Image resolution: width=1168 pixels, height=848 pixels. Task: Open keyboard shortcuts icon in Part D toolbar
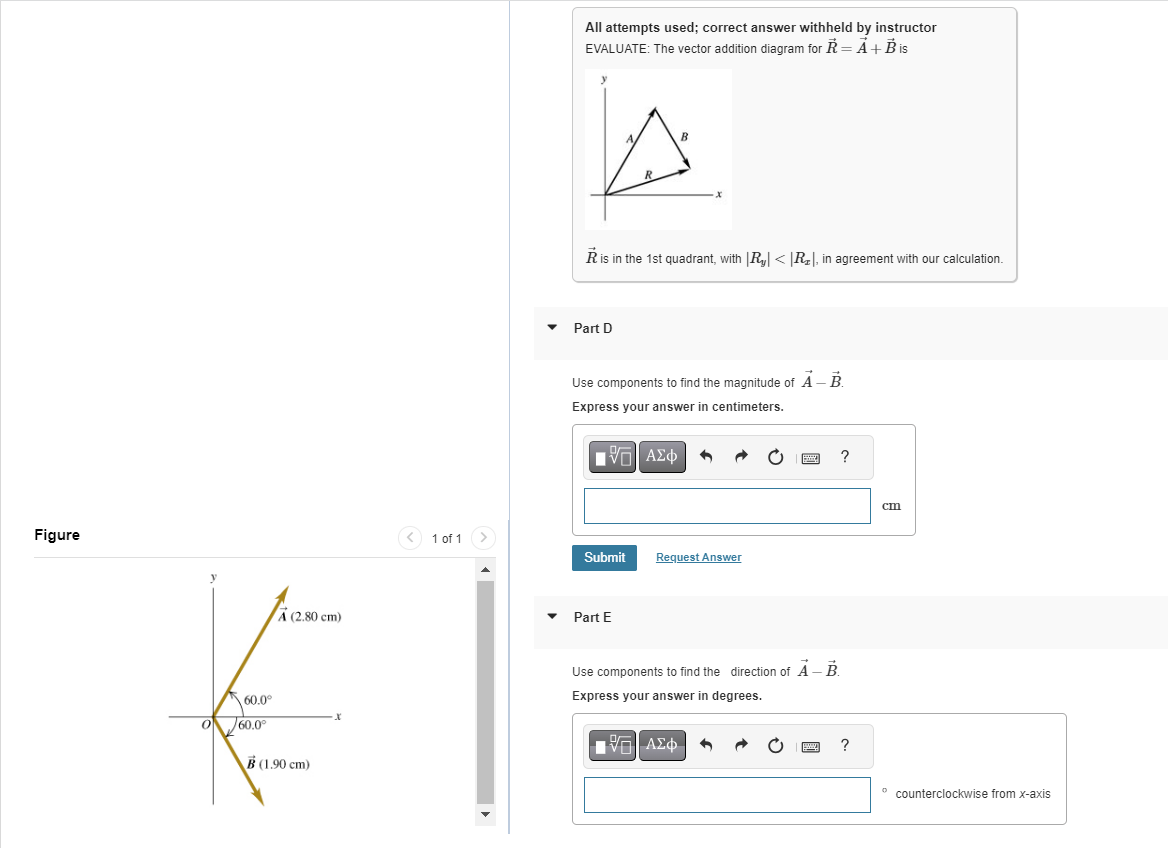(x=810, y=457)
